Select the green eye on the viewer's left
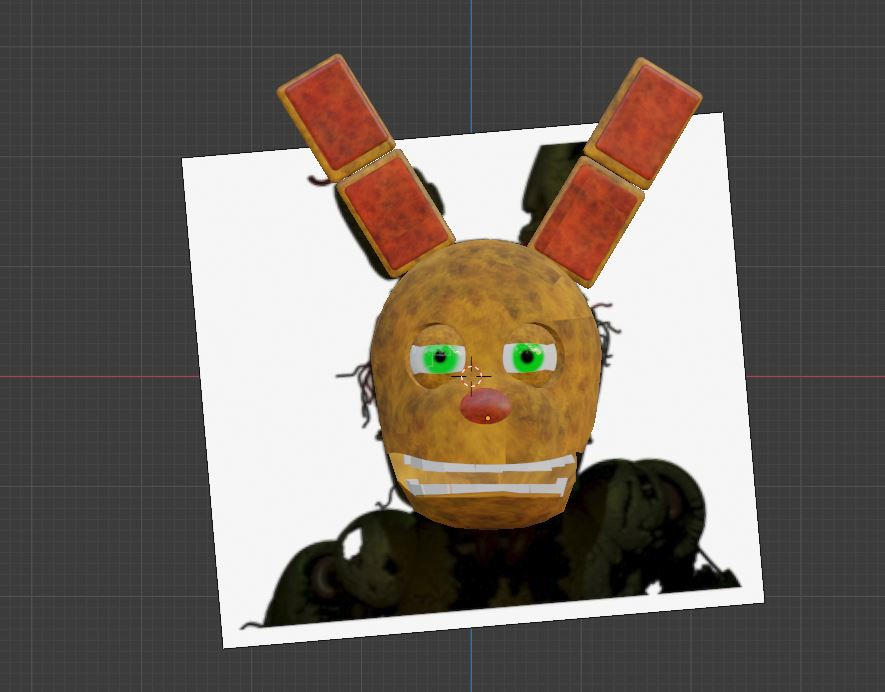The width and height of the screenshot is (885, 692). [437, 358]
